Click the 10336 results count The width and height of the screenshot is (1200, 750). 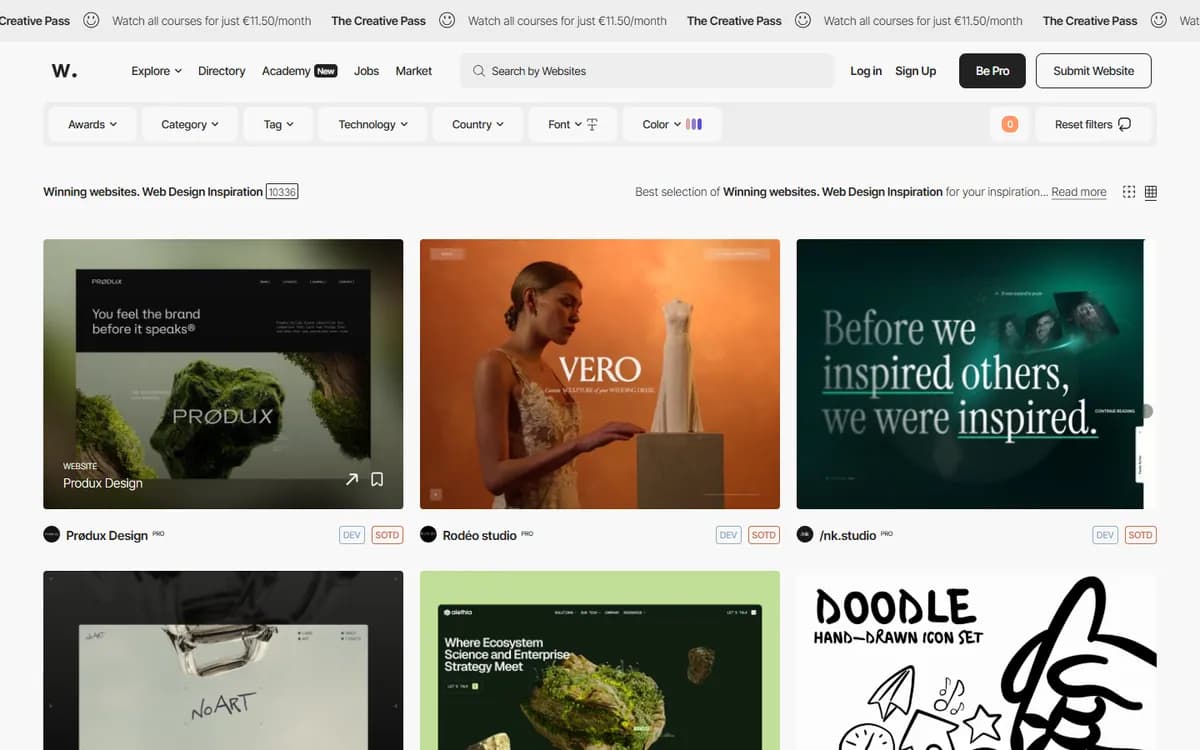tap(282, 192)
